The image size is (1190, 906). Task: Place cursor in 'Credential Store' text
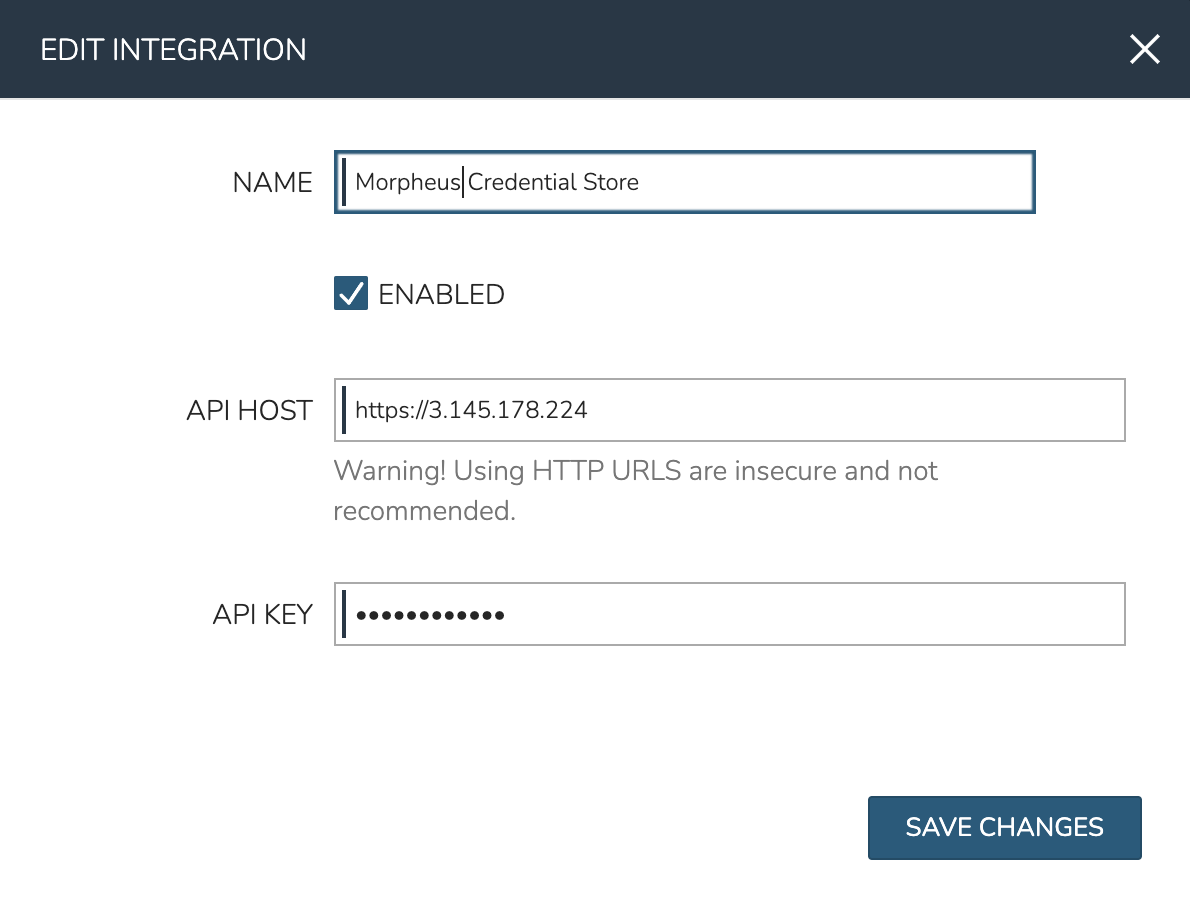553,182
